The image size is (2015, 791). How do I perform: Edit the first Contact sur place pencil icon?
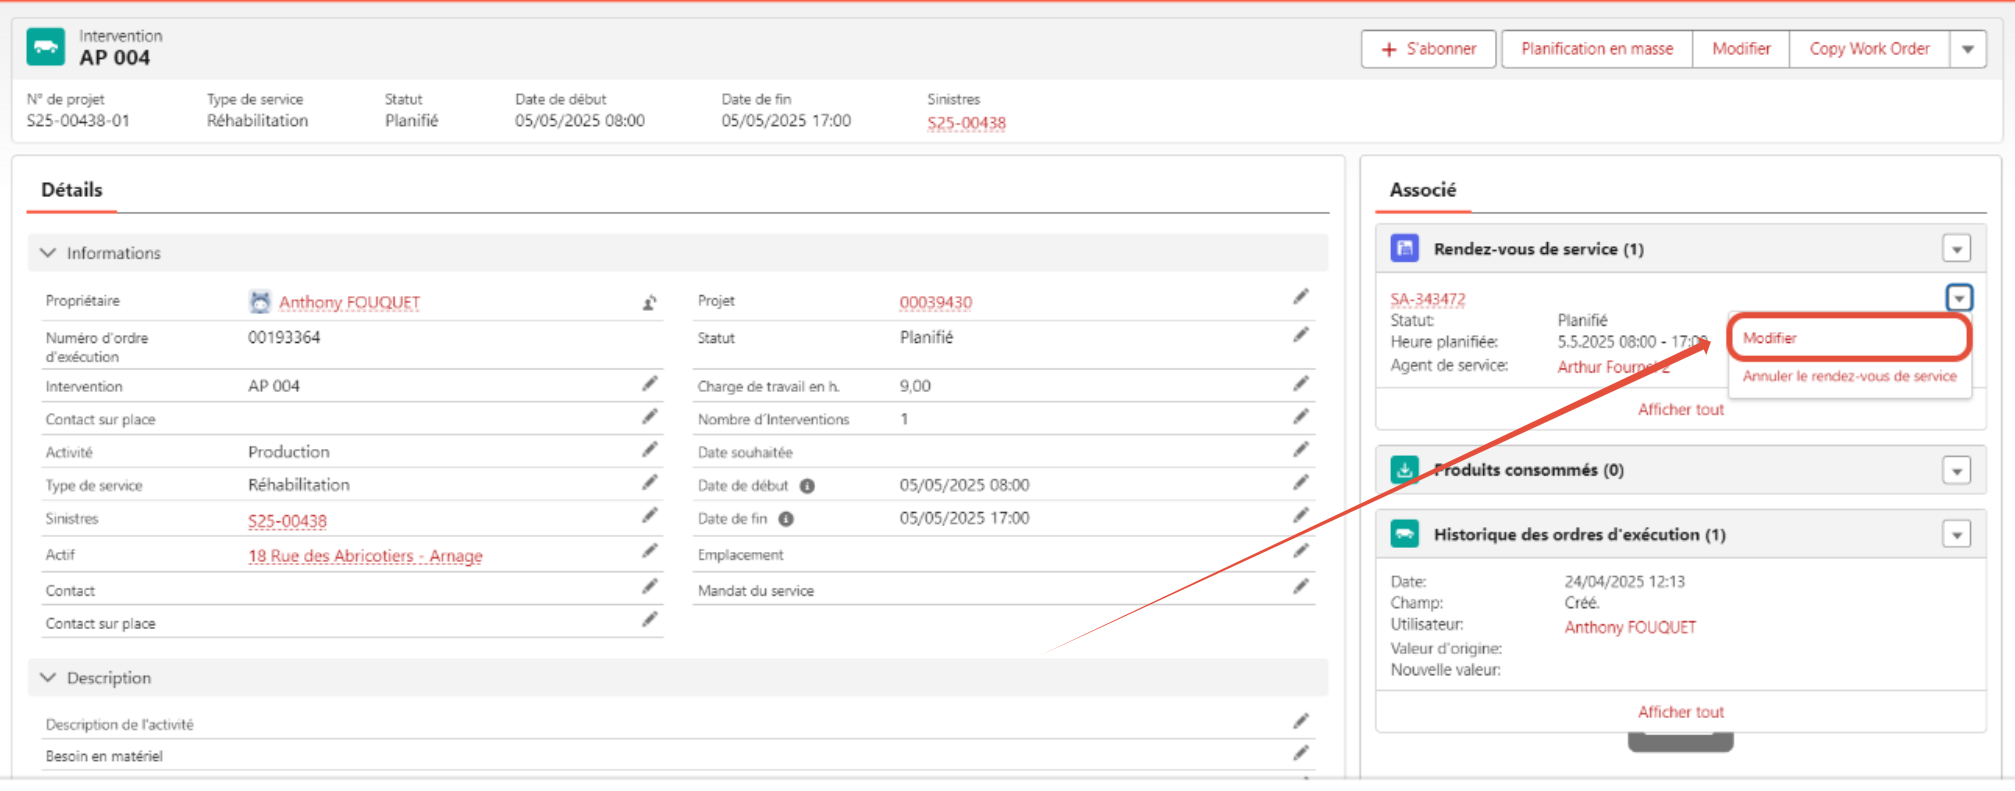point(649,417)
